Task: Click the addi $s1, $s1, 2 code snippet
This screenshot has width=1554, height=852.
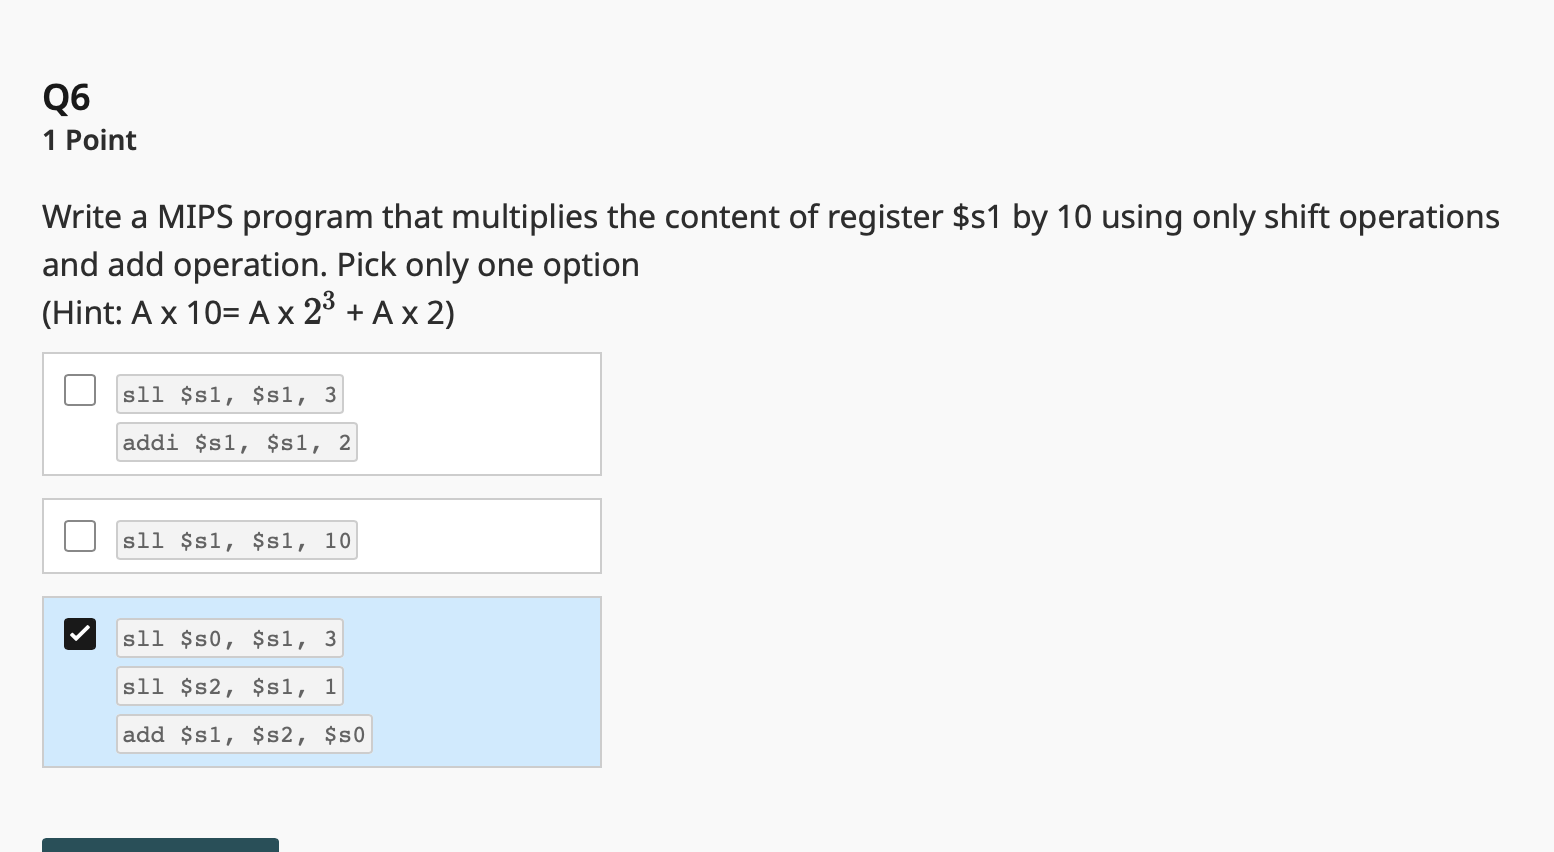Action: tap(236, 442)
